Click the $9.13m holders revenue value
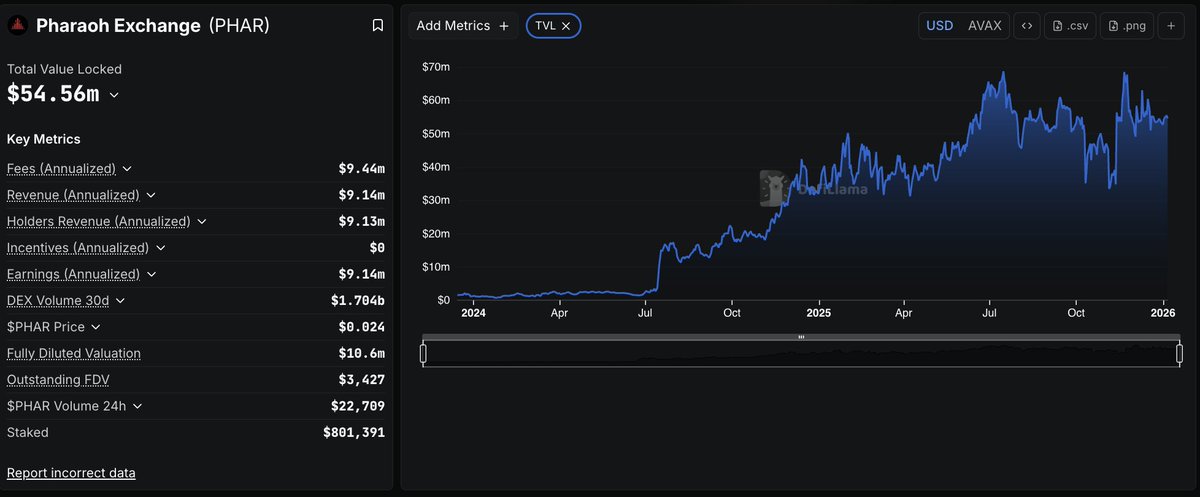 (x=362, y=221)
